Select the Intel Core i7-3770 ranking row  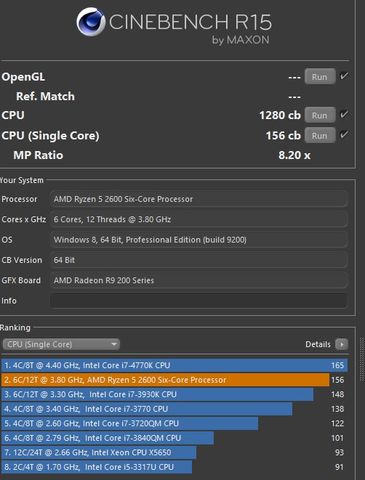coord(174,409)
